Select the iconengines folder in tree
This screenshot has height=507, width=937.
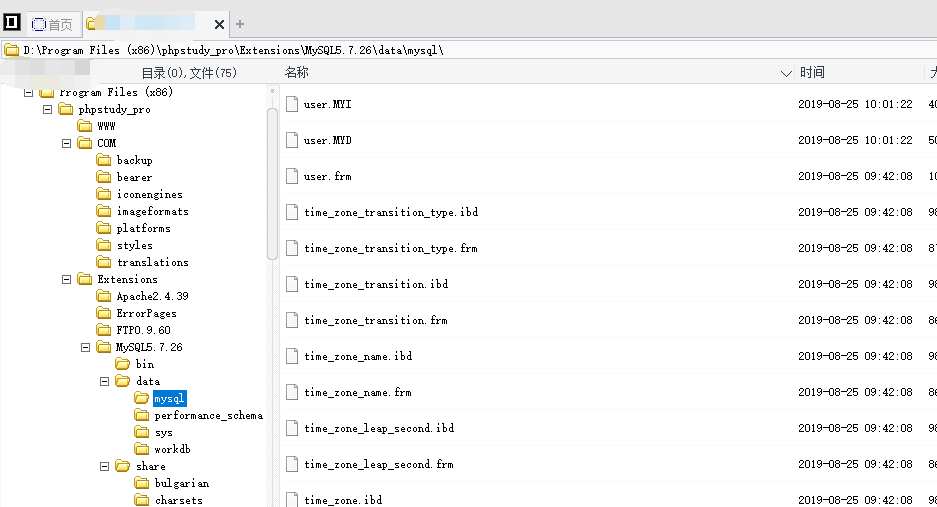pos(149,194)
